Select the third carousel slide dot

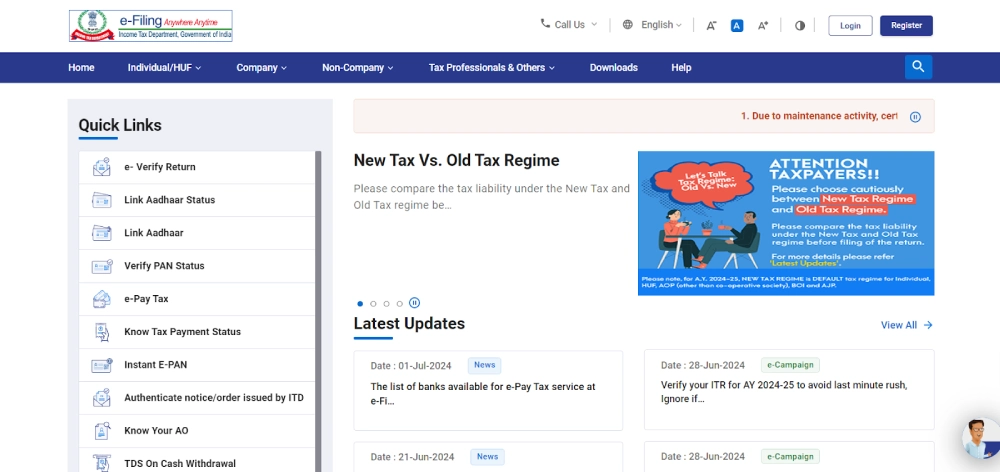tap(386, 304)
